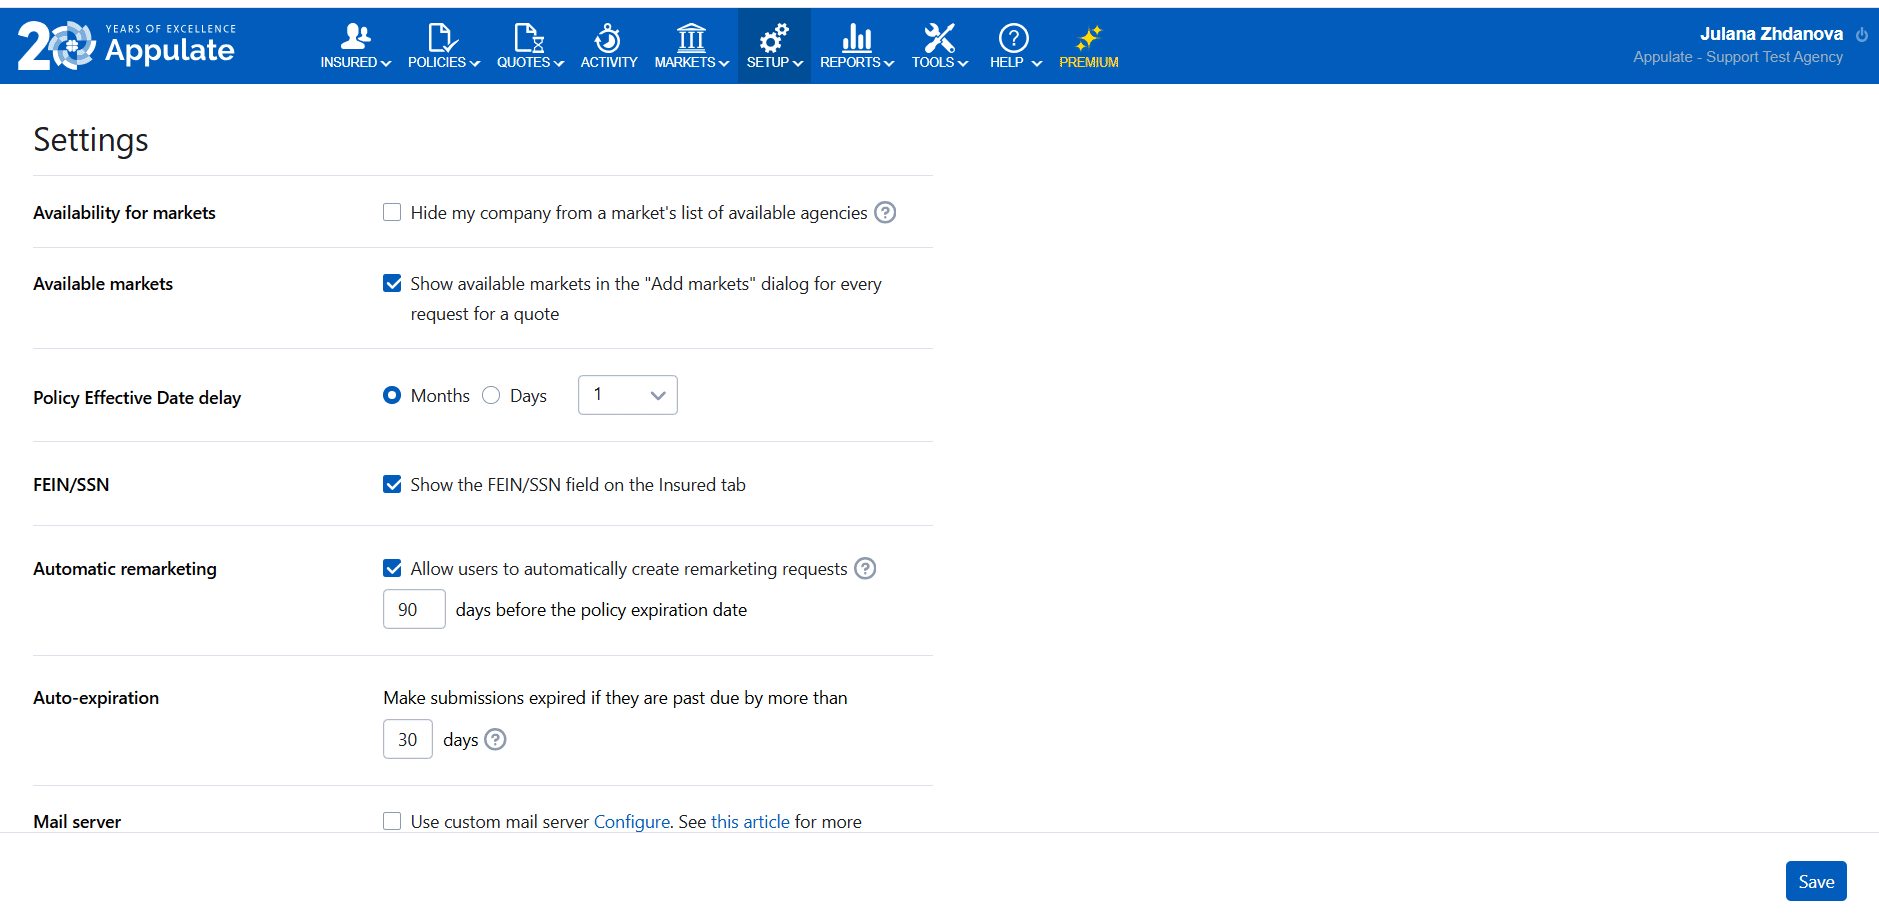Enable Hide my company from market's list
The width and height of the screenshot is (1879, 918).
tap(392, 212)
